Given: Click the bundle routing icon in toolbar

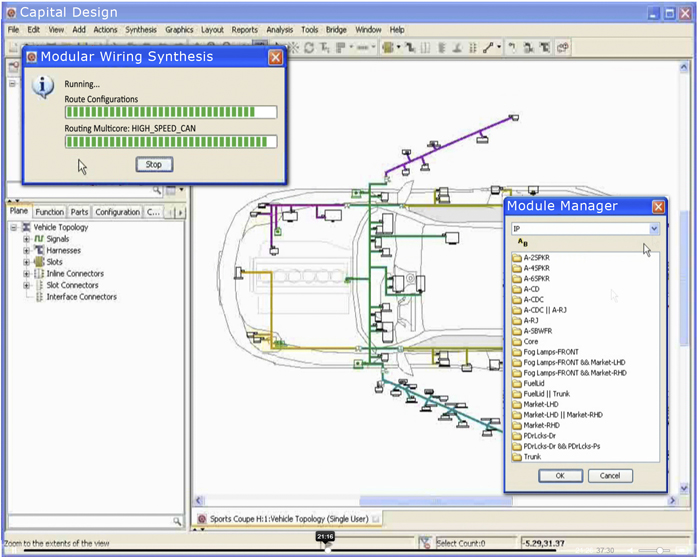Looking at the screenshot, I should tap(409, 47).
